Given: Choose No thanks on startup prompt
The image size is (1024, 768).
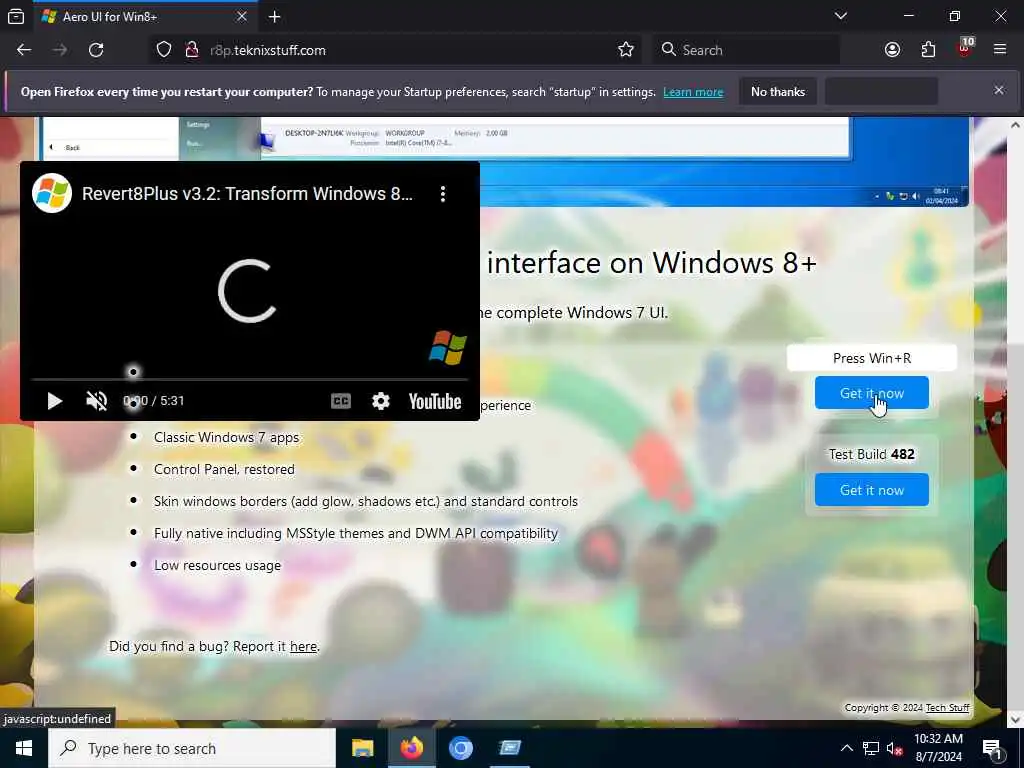Looking at the screenshot, I should (x=778, y=92).
